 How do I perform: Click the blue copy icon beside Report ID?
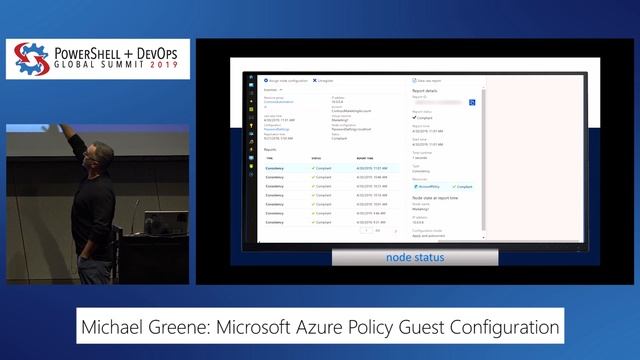[472, 102]
